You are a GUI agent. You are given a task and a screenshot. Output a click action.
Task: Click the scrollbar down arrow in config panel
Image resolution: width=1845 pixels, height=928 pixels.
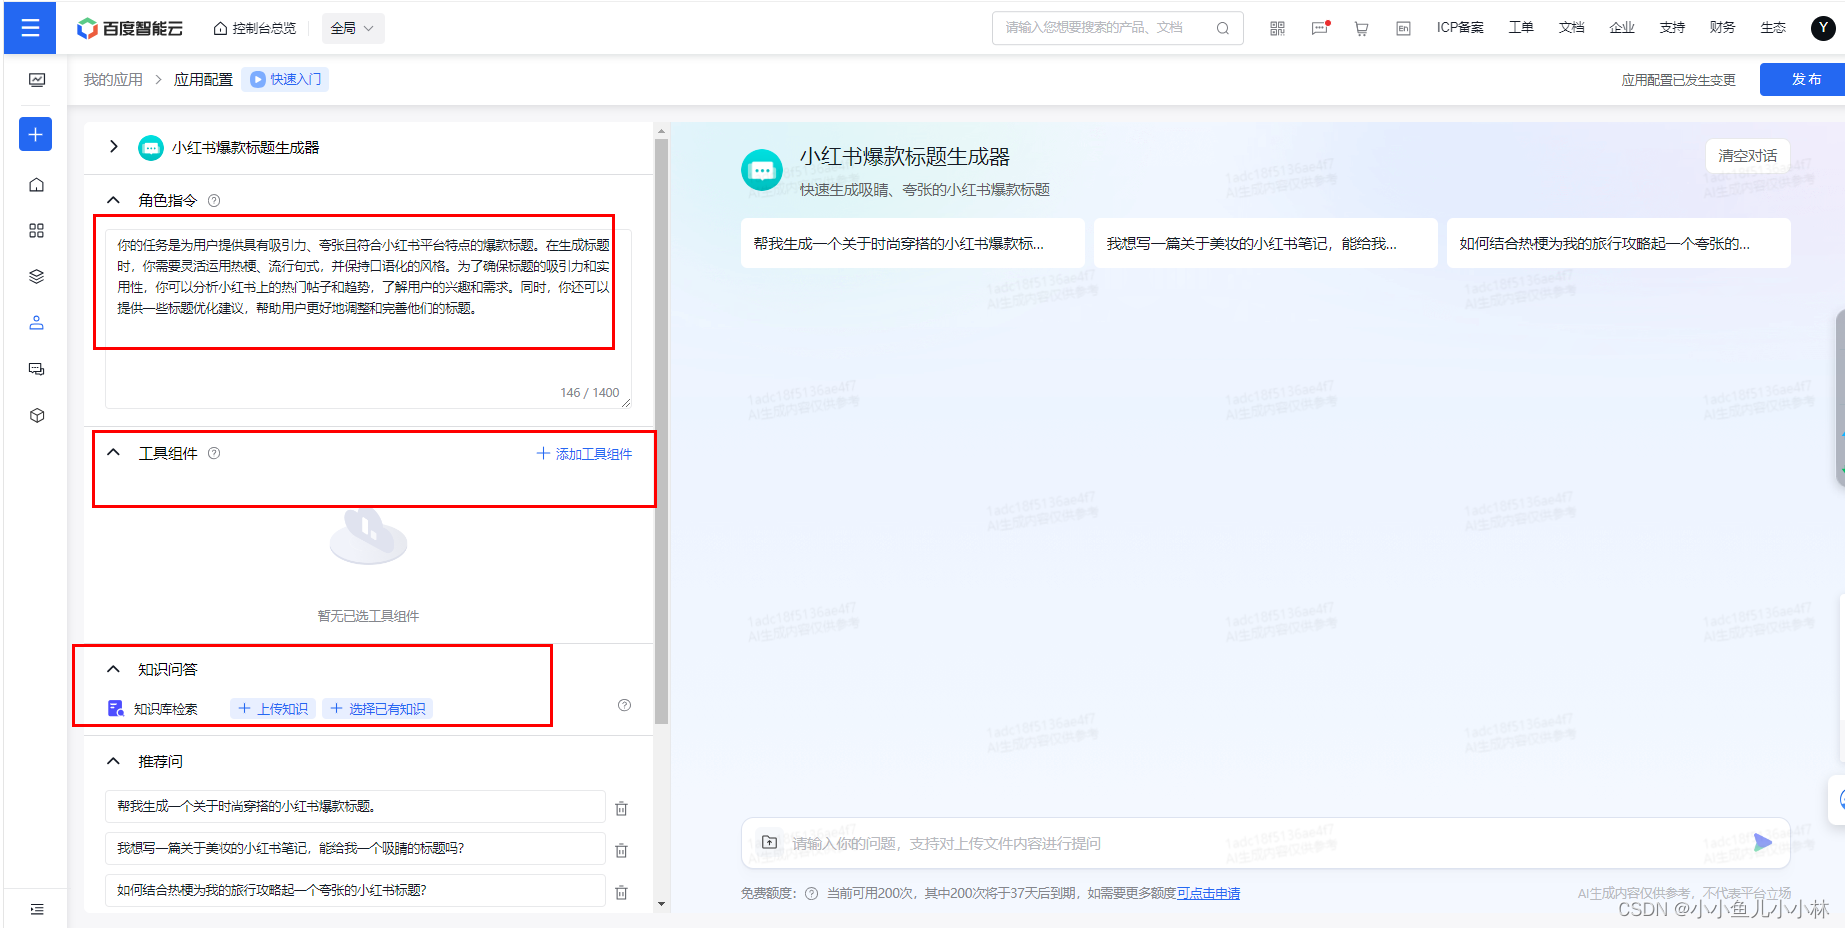pyautogui.click(x=661, y=904)
